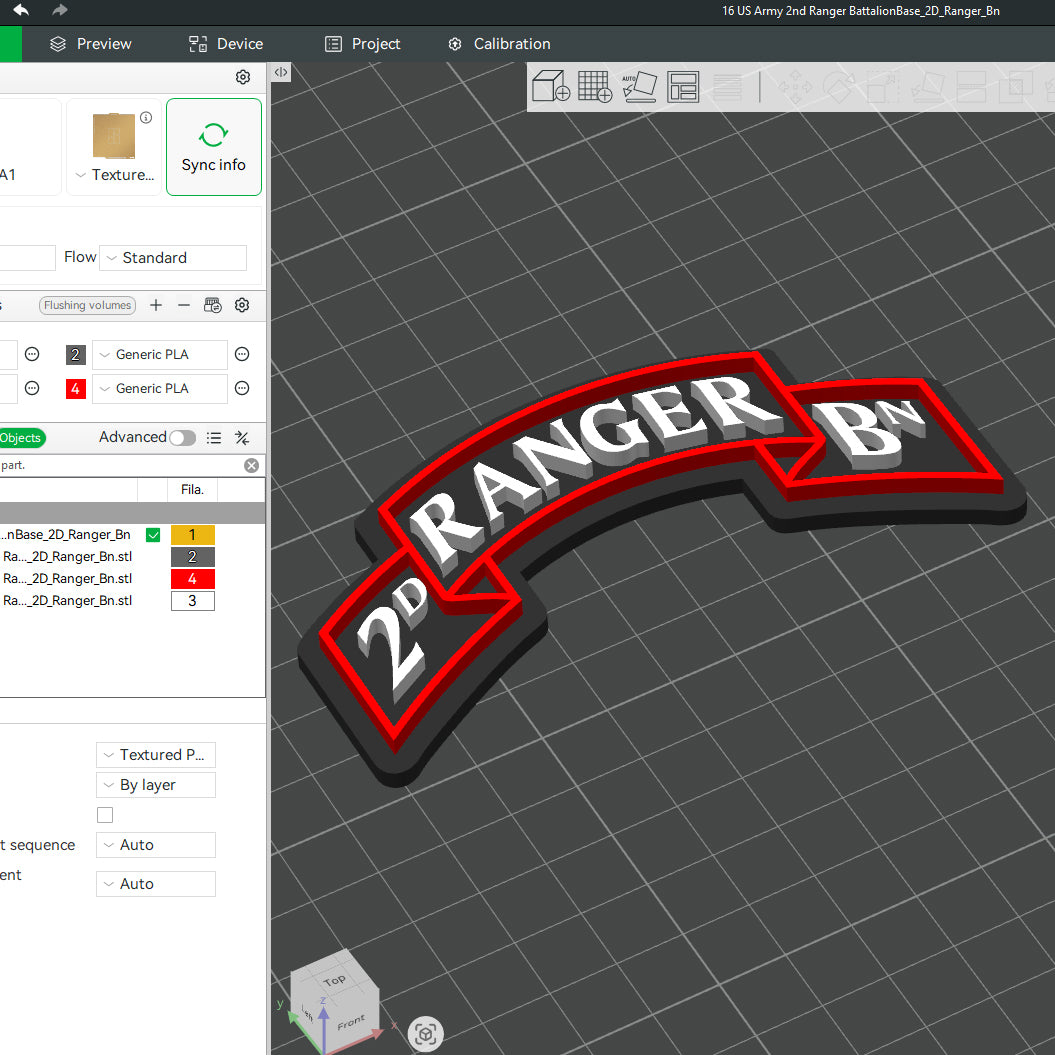Open the Calibration tab

click(498, 43)
